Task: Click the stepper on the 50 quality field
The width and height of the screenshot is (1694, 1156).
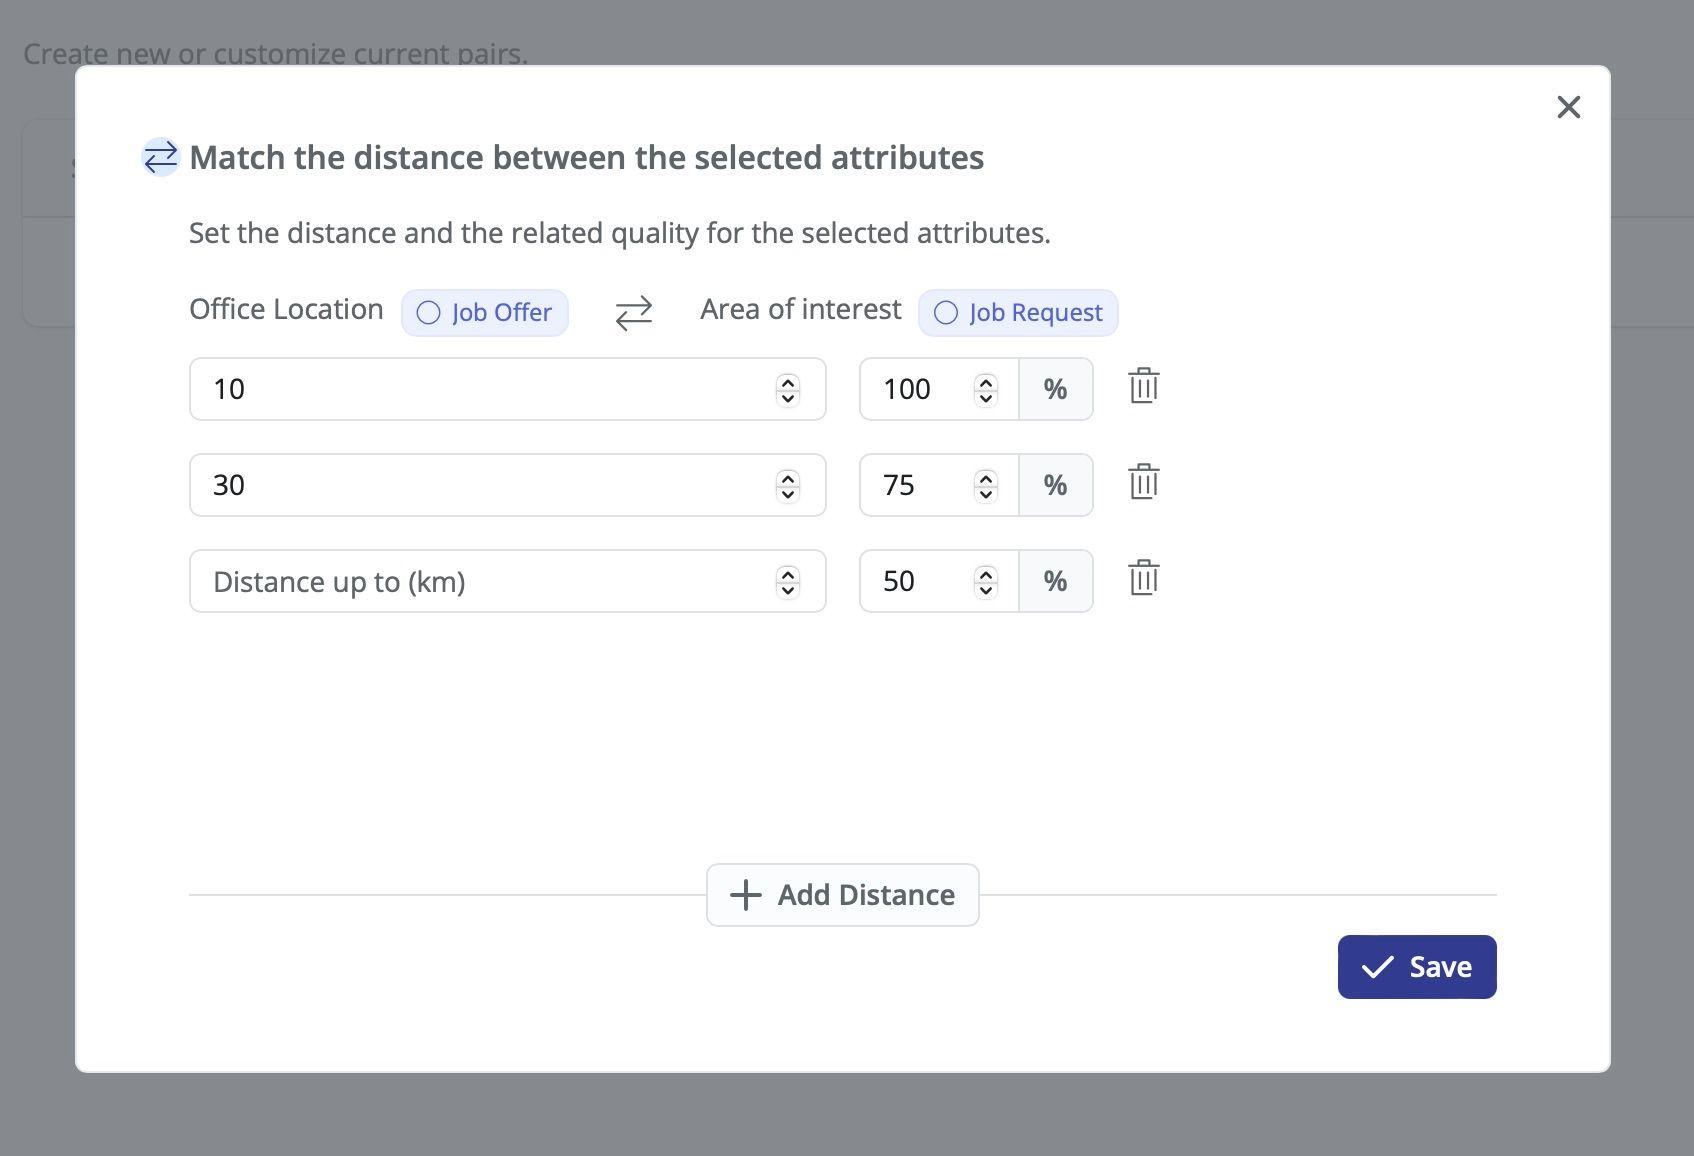Action: click(986, 582)
